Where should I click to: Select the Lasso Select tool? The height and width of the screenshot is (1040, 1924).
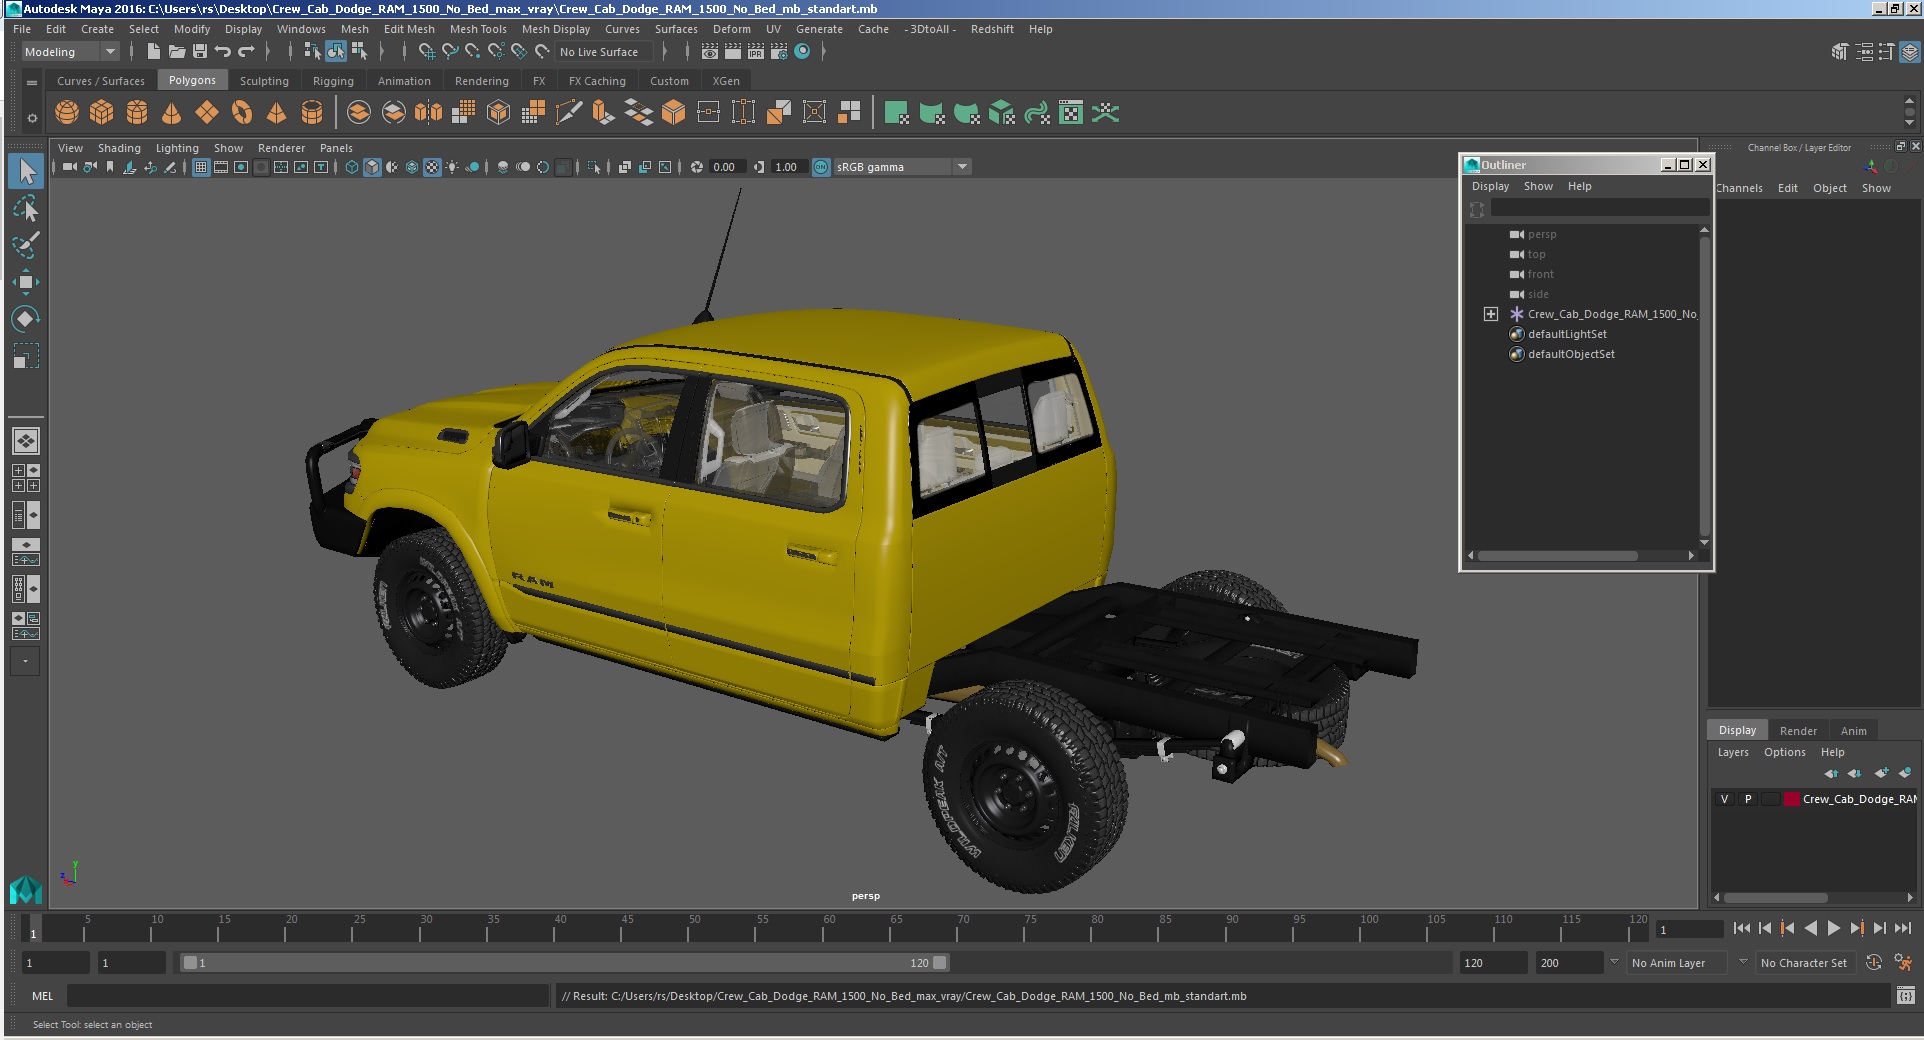pyautogui.click(x=26, y=208)
